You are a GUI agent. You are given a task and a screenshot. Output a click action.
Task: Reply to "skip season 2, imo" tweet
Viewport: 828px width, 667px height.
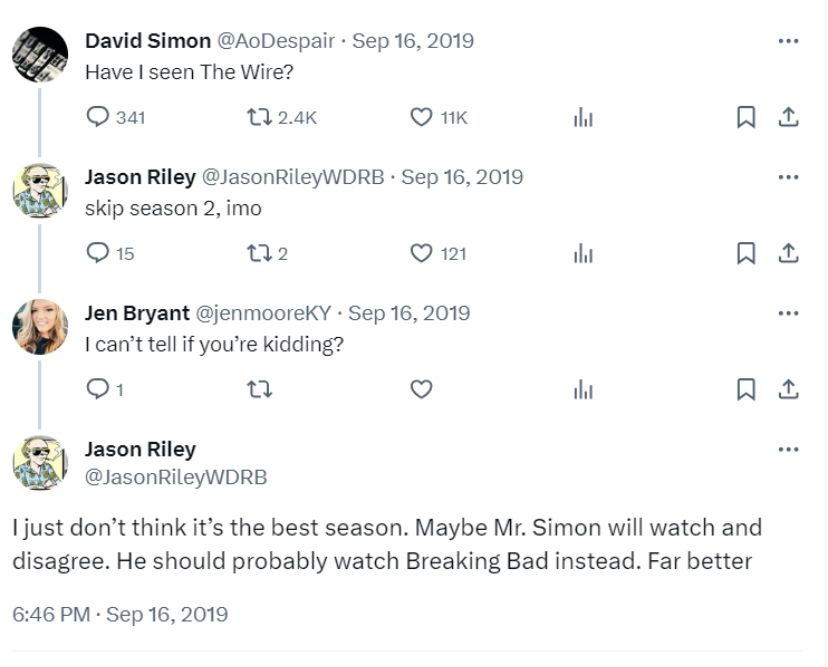(98, 254)
